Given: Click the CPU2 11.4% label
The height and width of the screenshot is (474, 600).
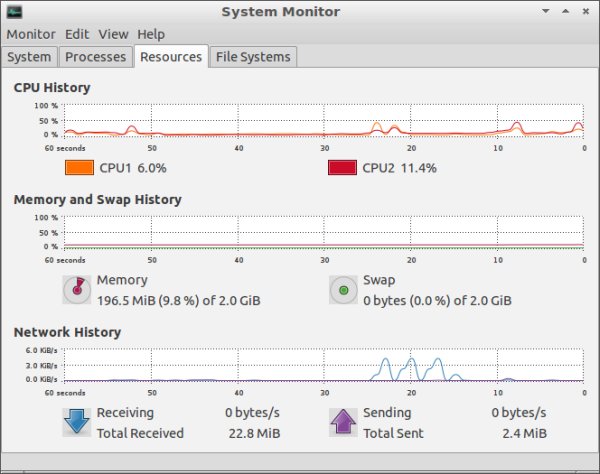Looking at the screenshot, I should point(399,168).
